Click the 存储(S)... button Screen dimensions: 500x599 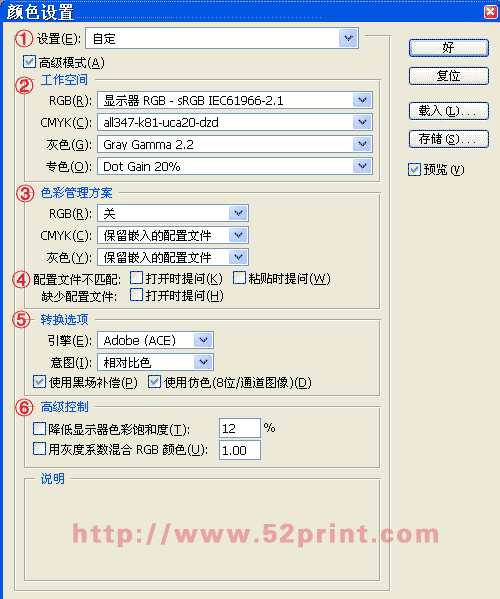(x=449, y=139)
